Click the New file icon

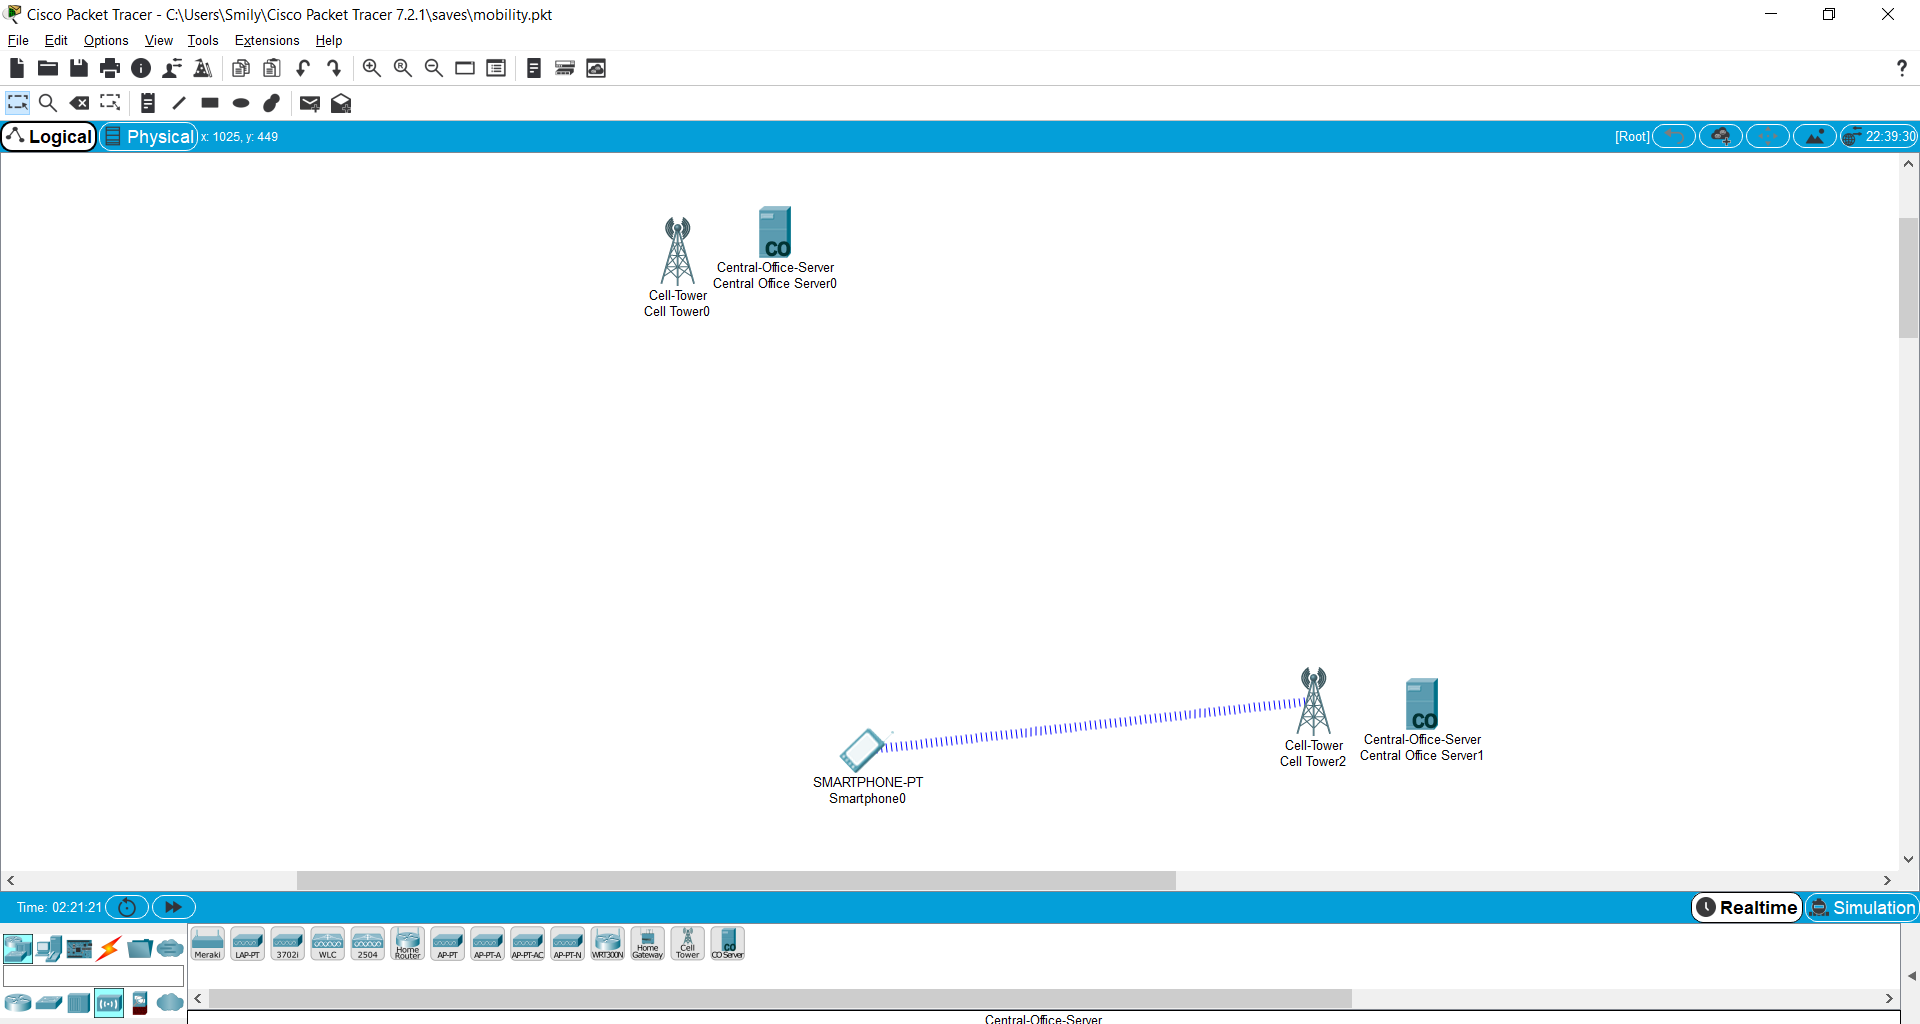coord(16,68)
